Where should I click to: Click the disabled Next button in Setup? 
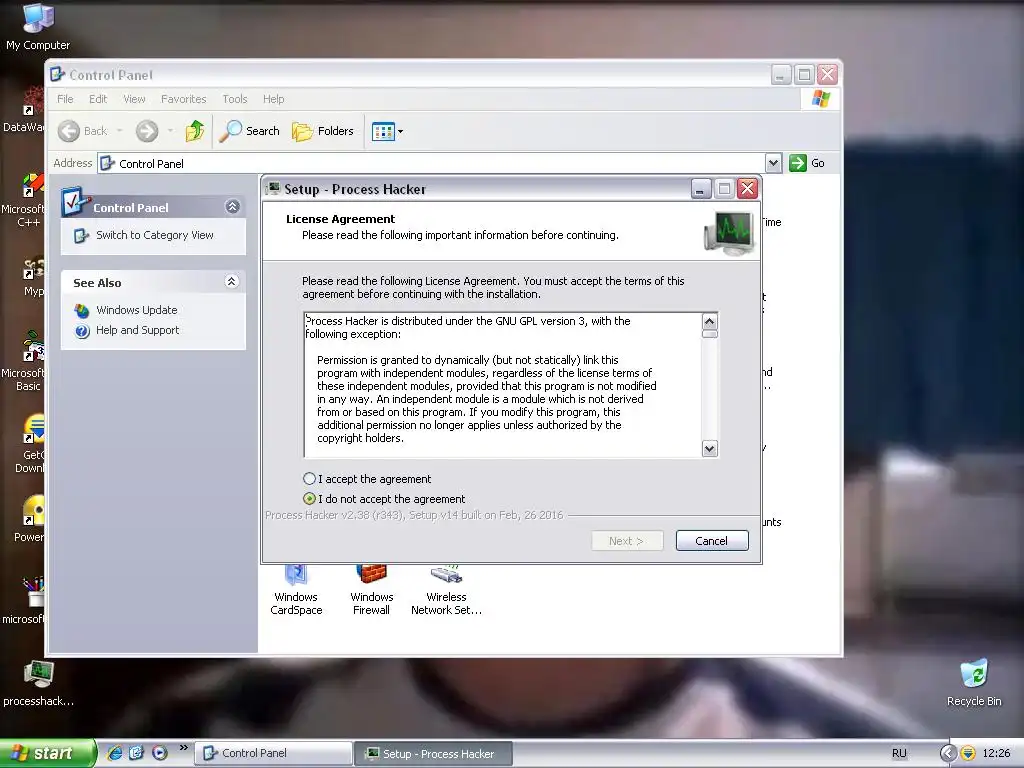pos(627,541)
